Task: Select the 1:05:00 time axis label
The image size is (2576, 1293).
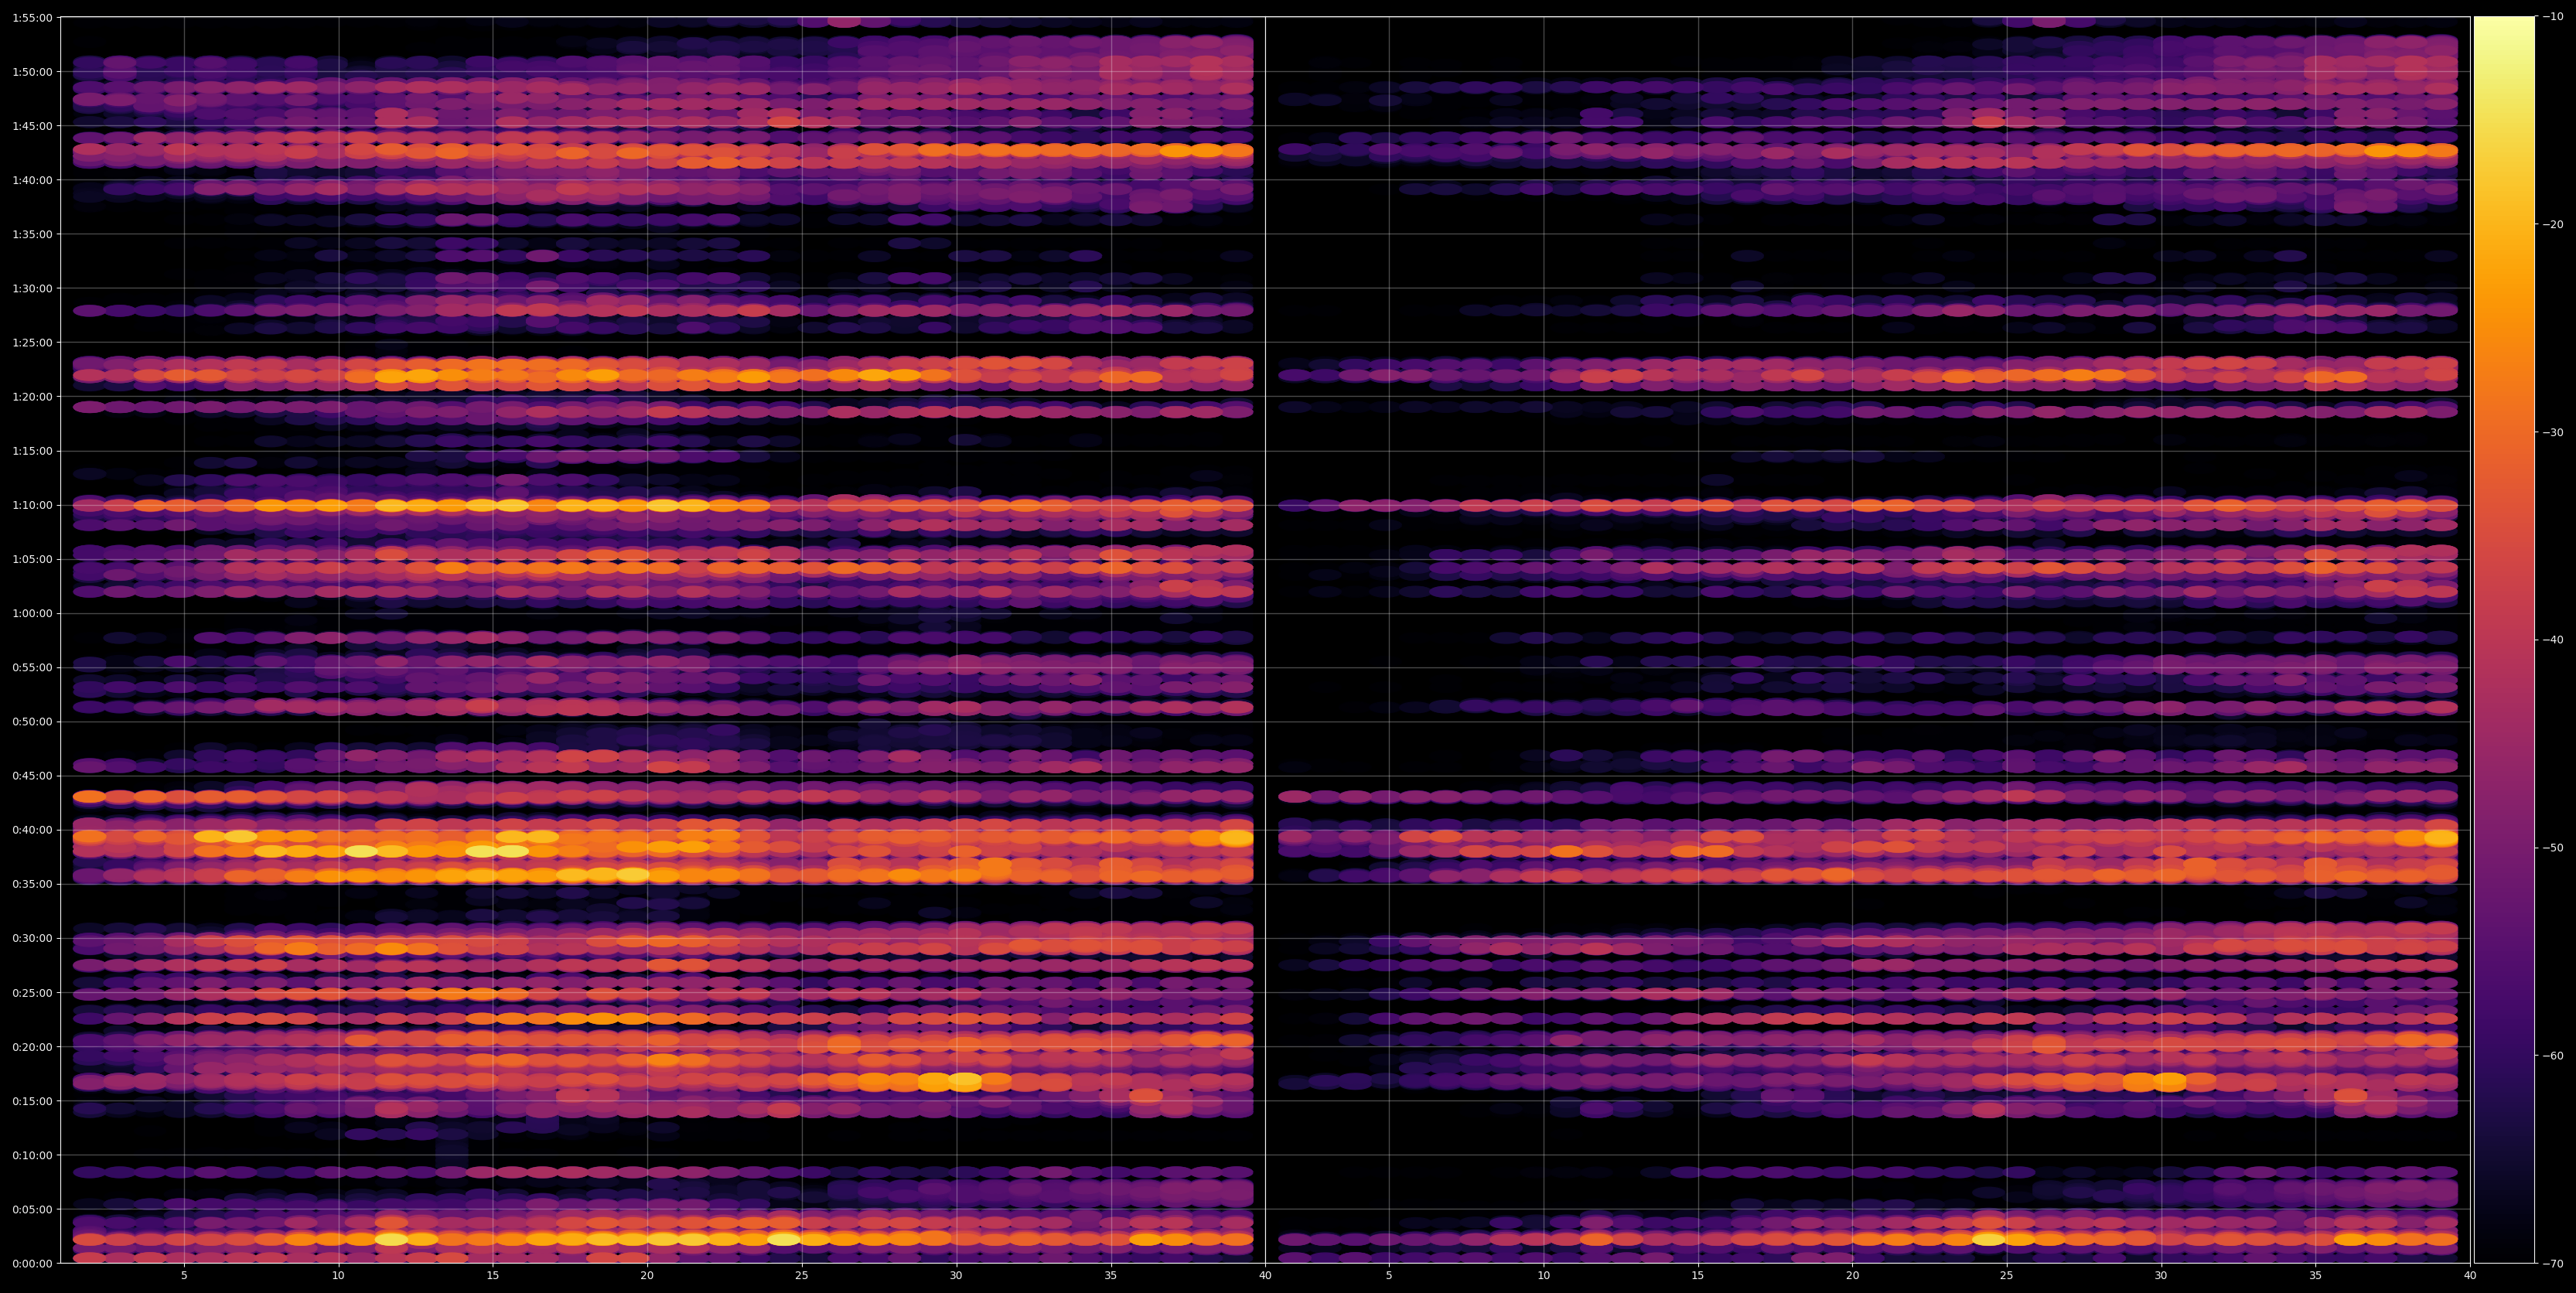Action: click(32, 559)
